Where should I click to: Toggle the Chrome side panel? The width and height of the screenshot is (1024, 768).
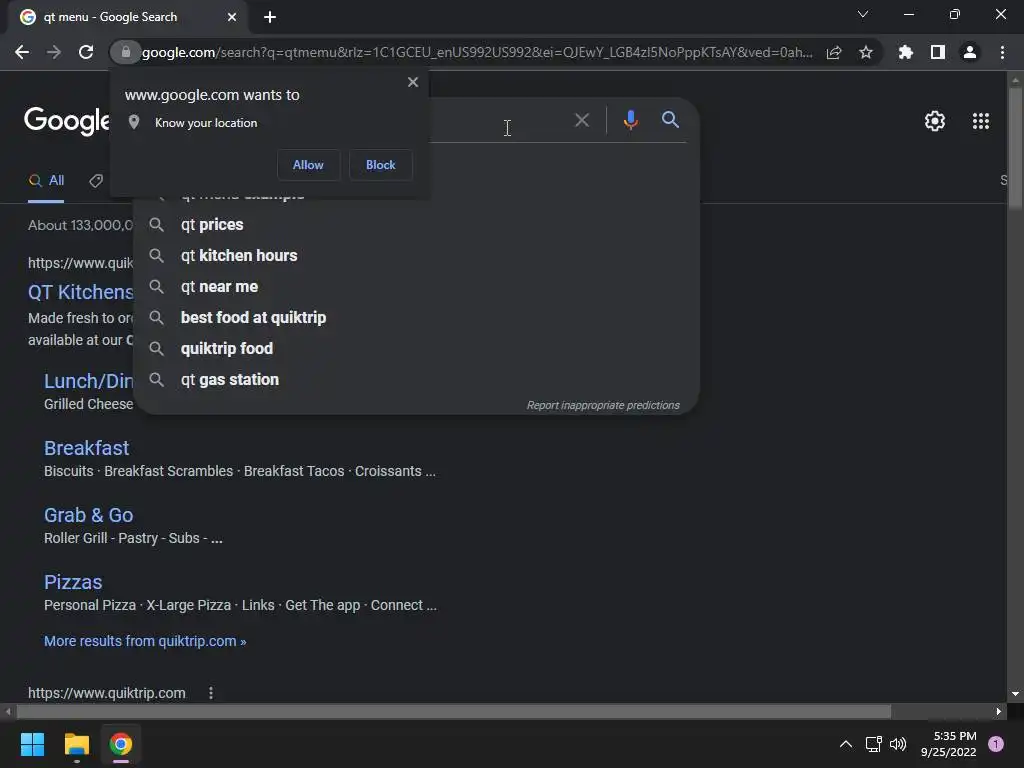(x=938, y=52)
